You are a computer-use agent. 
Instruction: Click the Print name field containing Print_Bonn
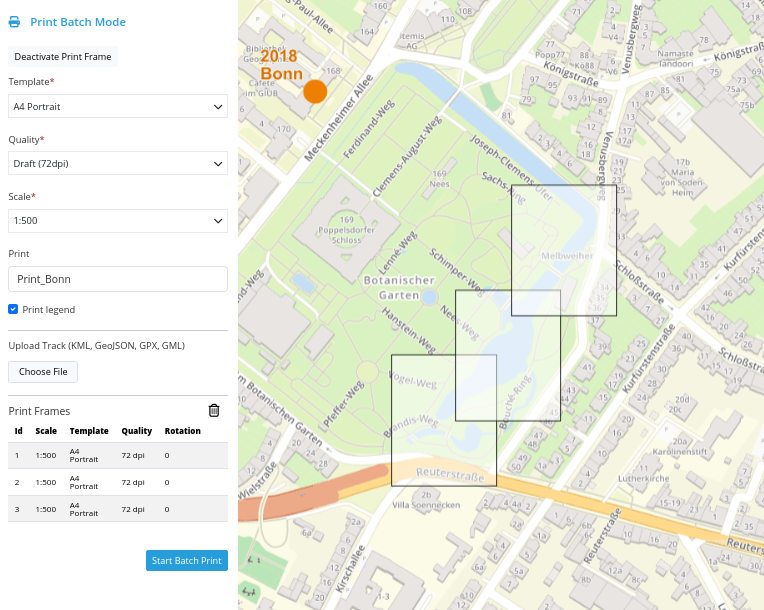[x=118, y=279]
